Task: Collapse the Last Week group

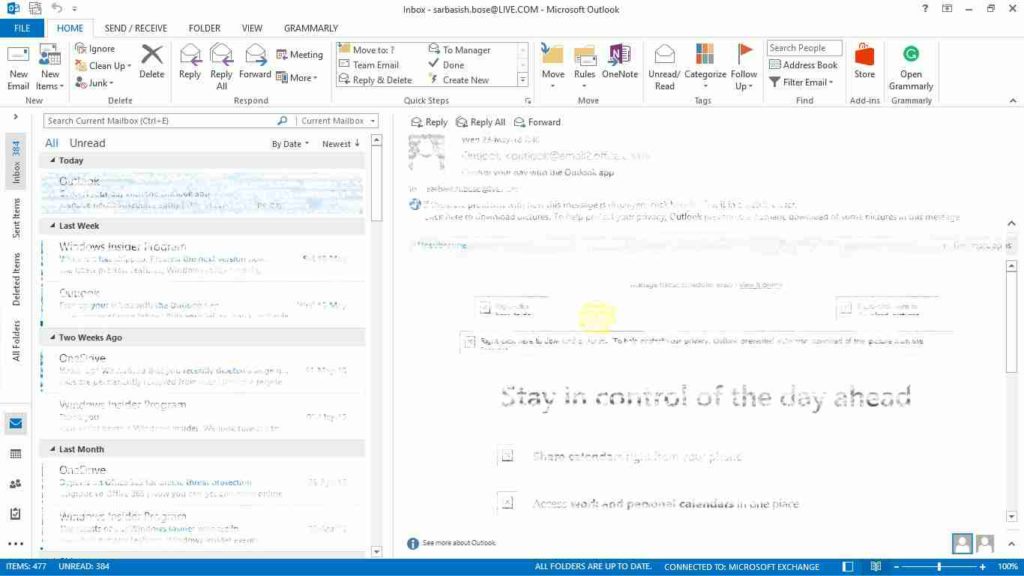Action: coord(53,225)
